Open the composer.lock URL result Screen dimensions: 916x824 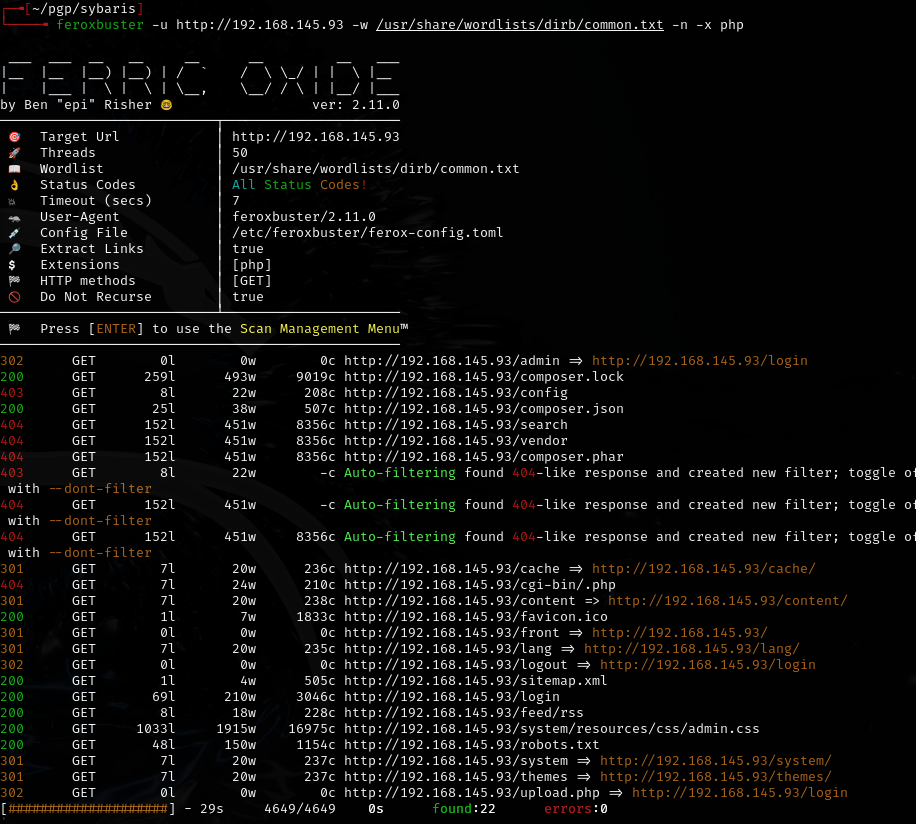pos(483,377)
